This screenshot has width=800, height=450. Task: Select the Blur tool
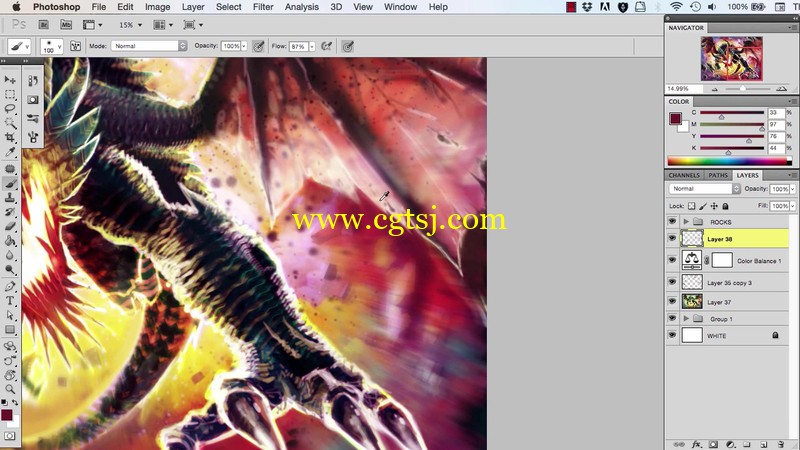[x=10, y=255]
